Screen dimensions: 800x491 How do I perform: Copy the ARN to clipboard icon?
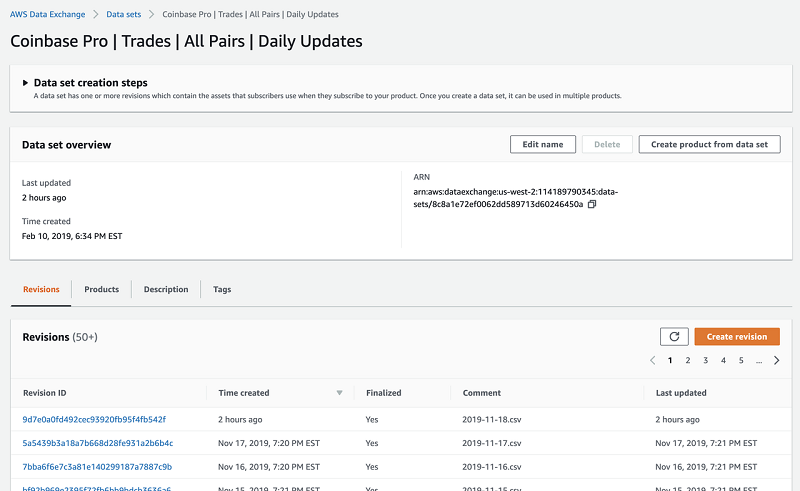click(592, 204)
